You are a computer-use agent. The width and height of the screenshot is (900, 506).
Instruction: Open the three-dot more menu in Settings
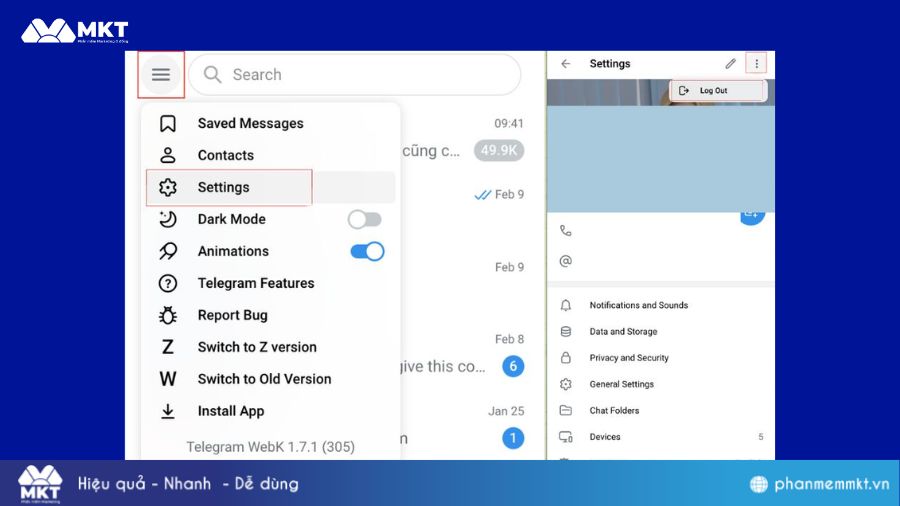tap(757, 64)
